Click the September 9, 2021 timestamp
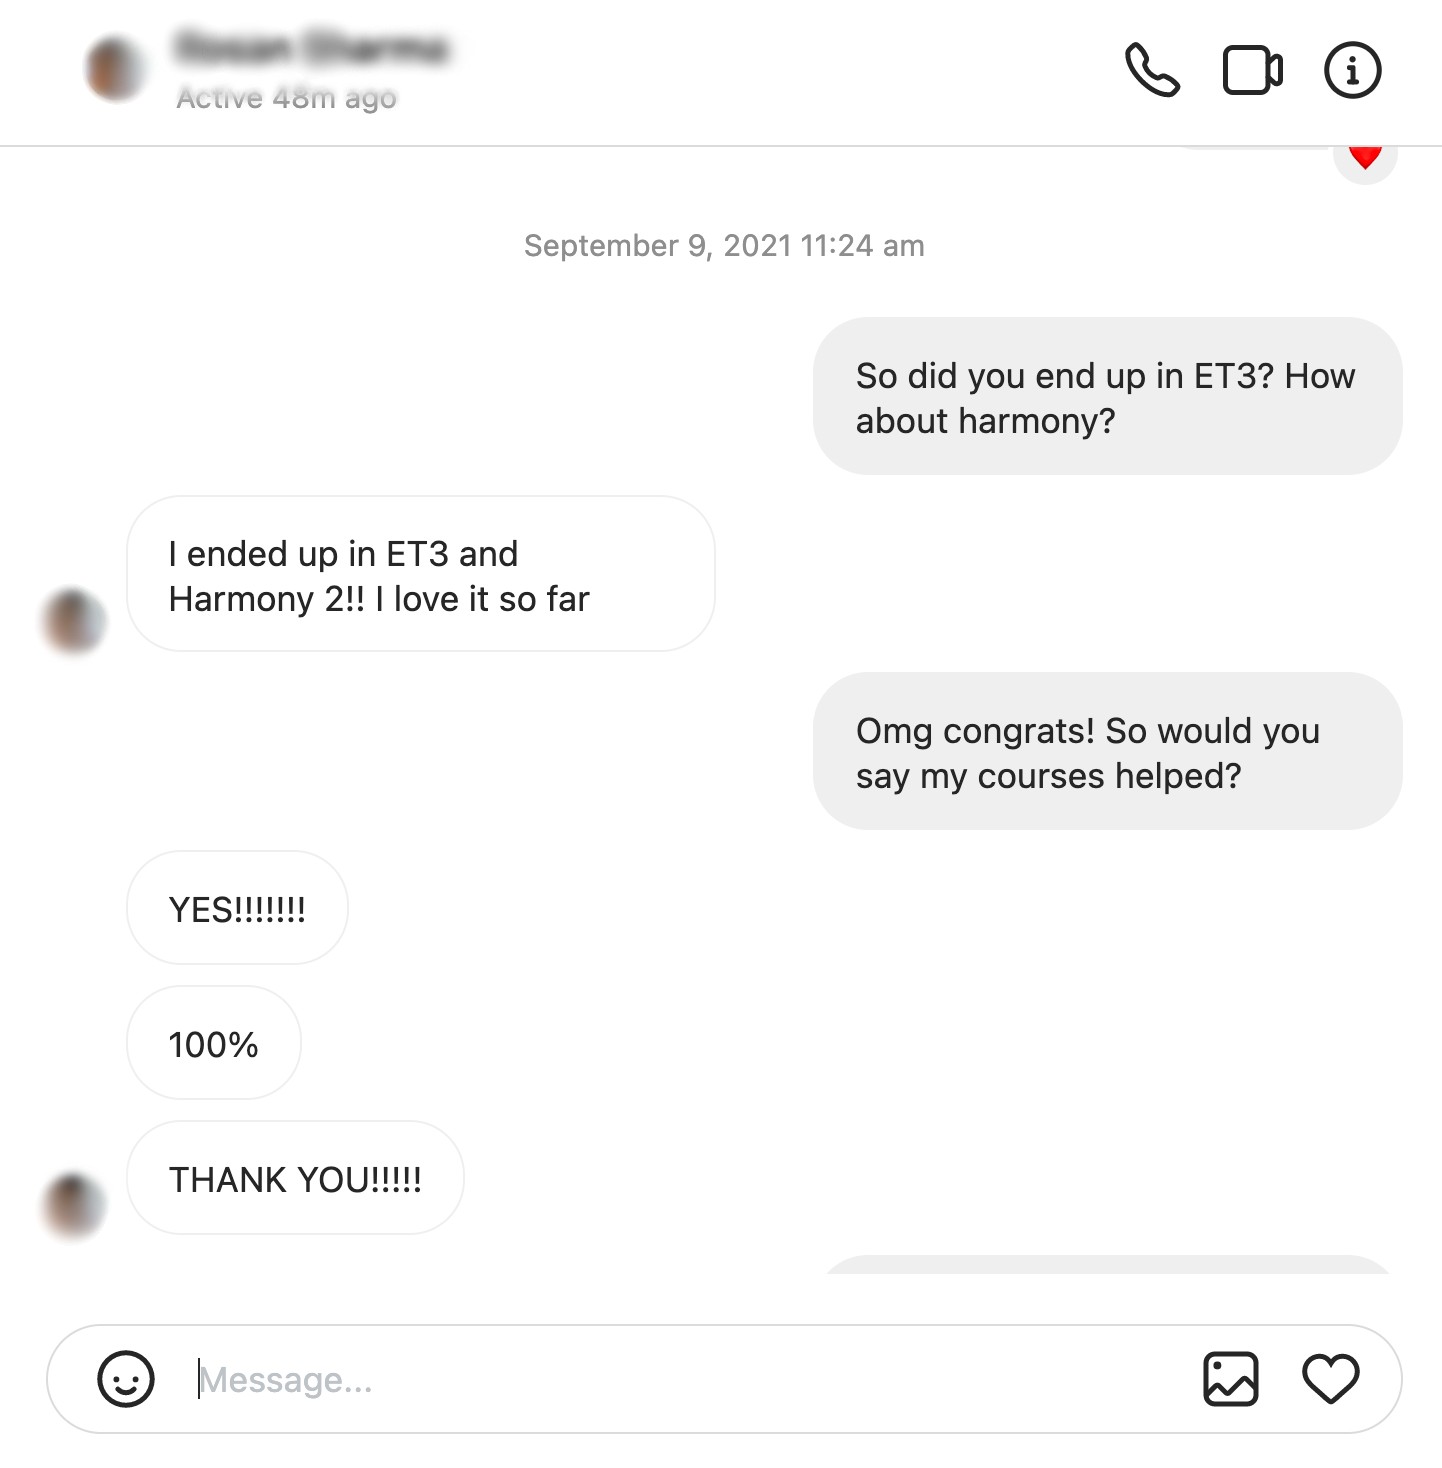 click(x=724, y=245)
